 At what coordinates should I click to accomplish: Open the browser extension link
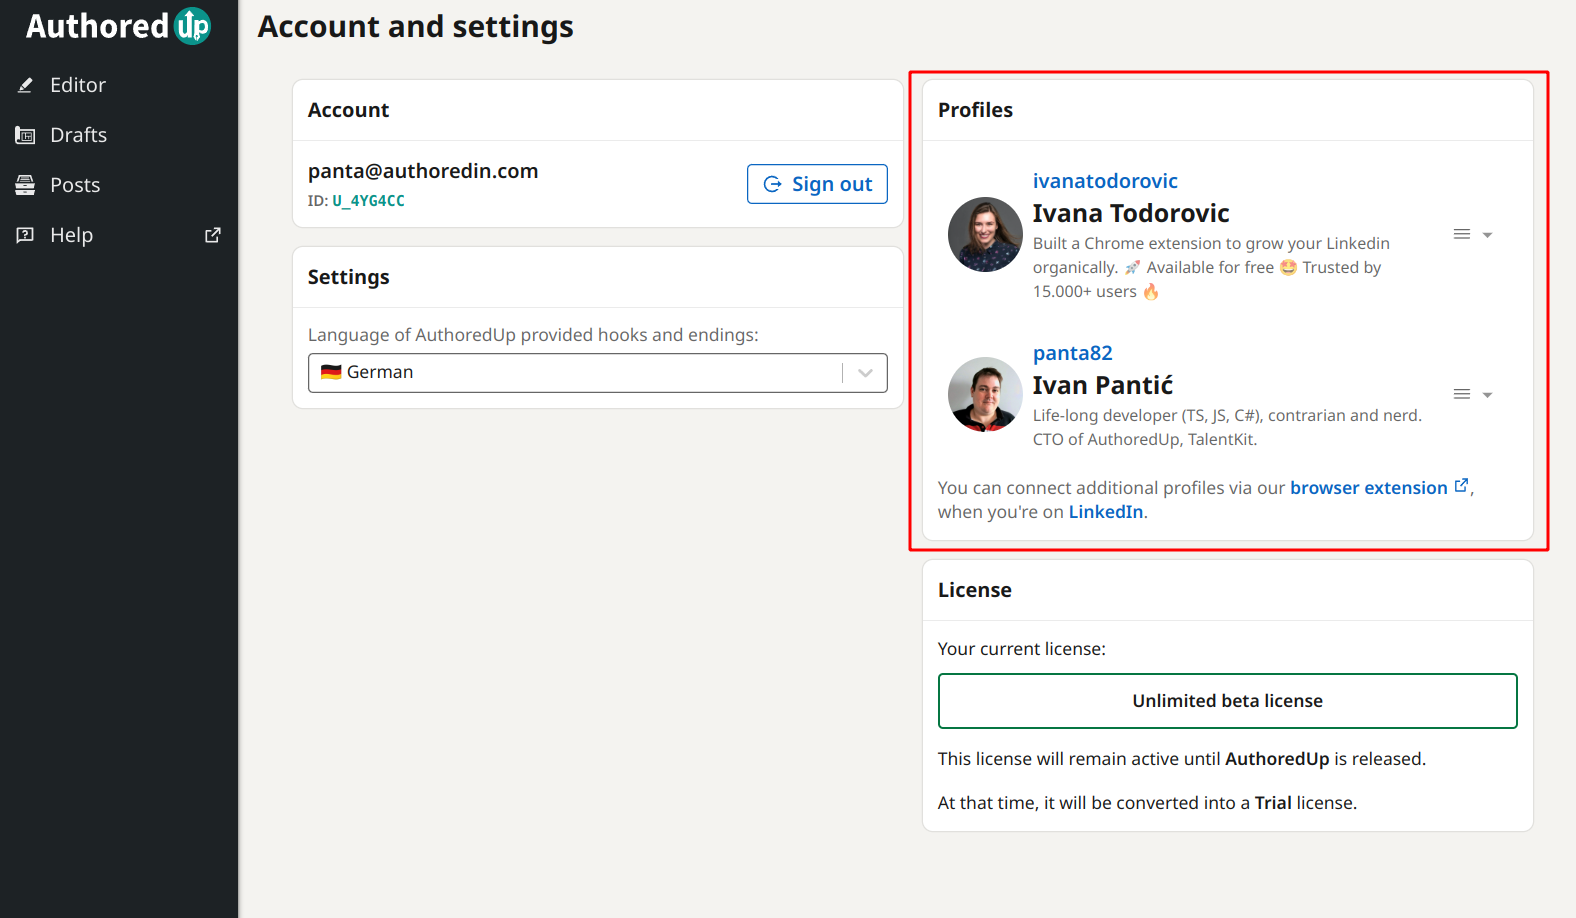pos(1369,488)
